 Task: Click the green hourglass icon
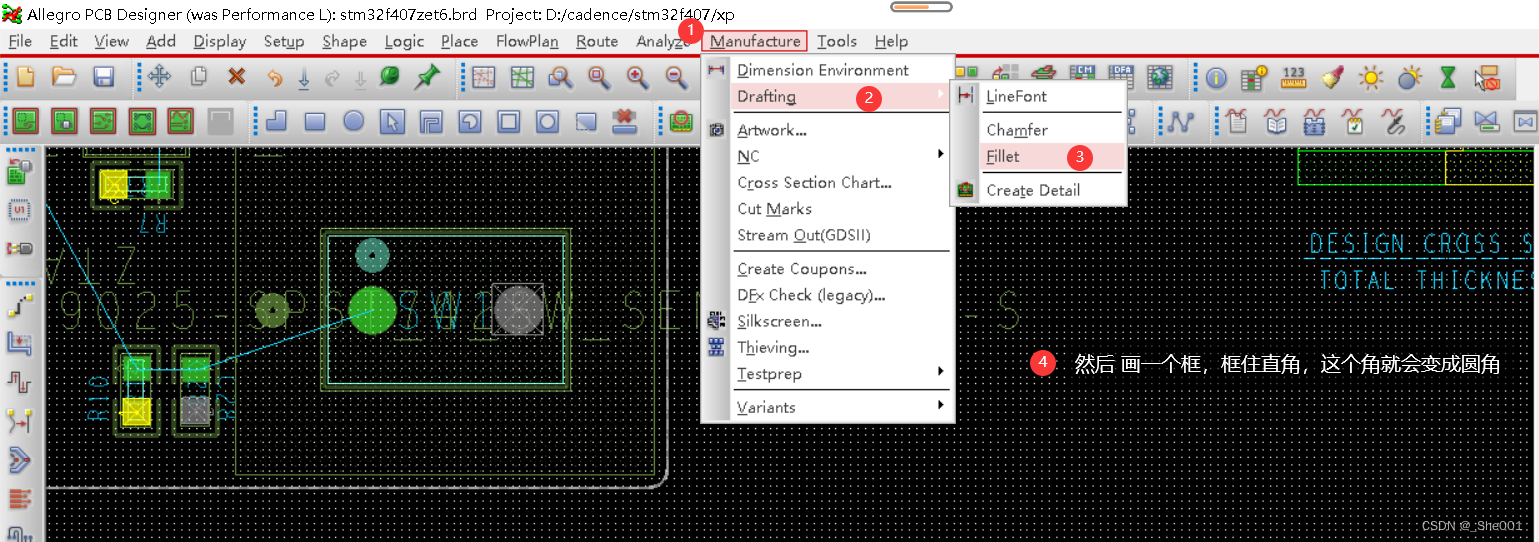point(1447,77)
